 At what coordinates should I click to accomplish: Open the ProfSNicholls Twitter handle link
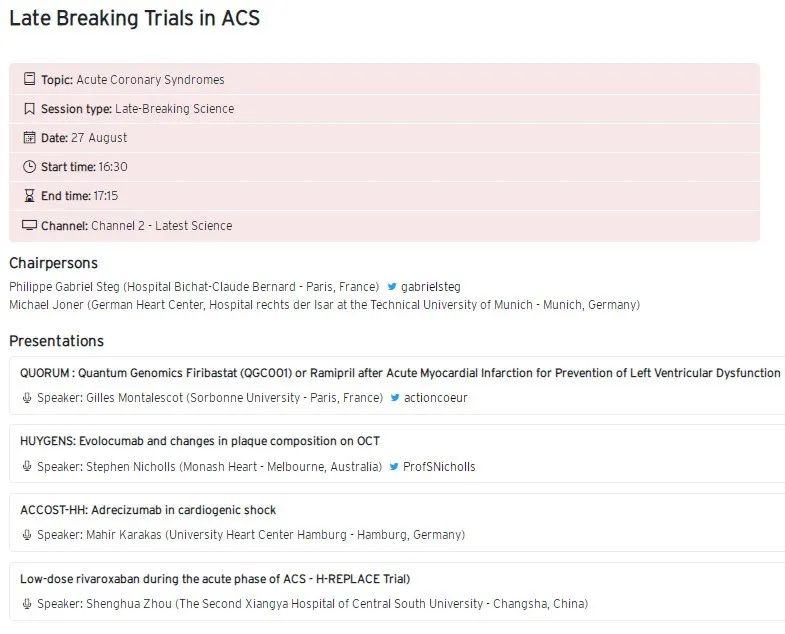coord(439,467)
